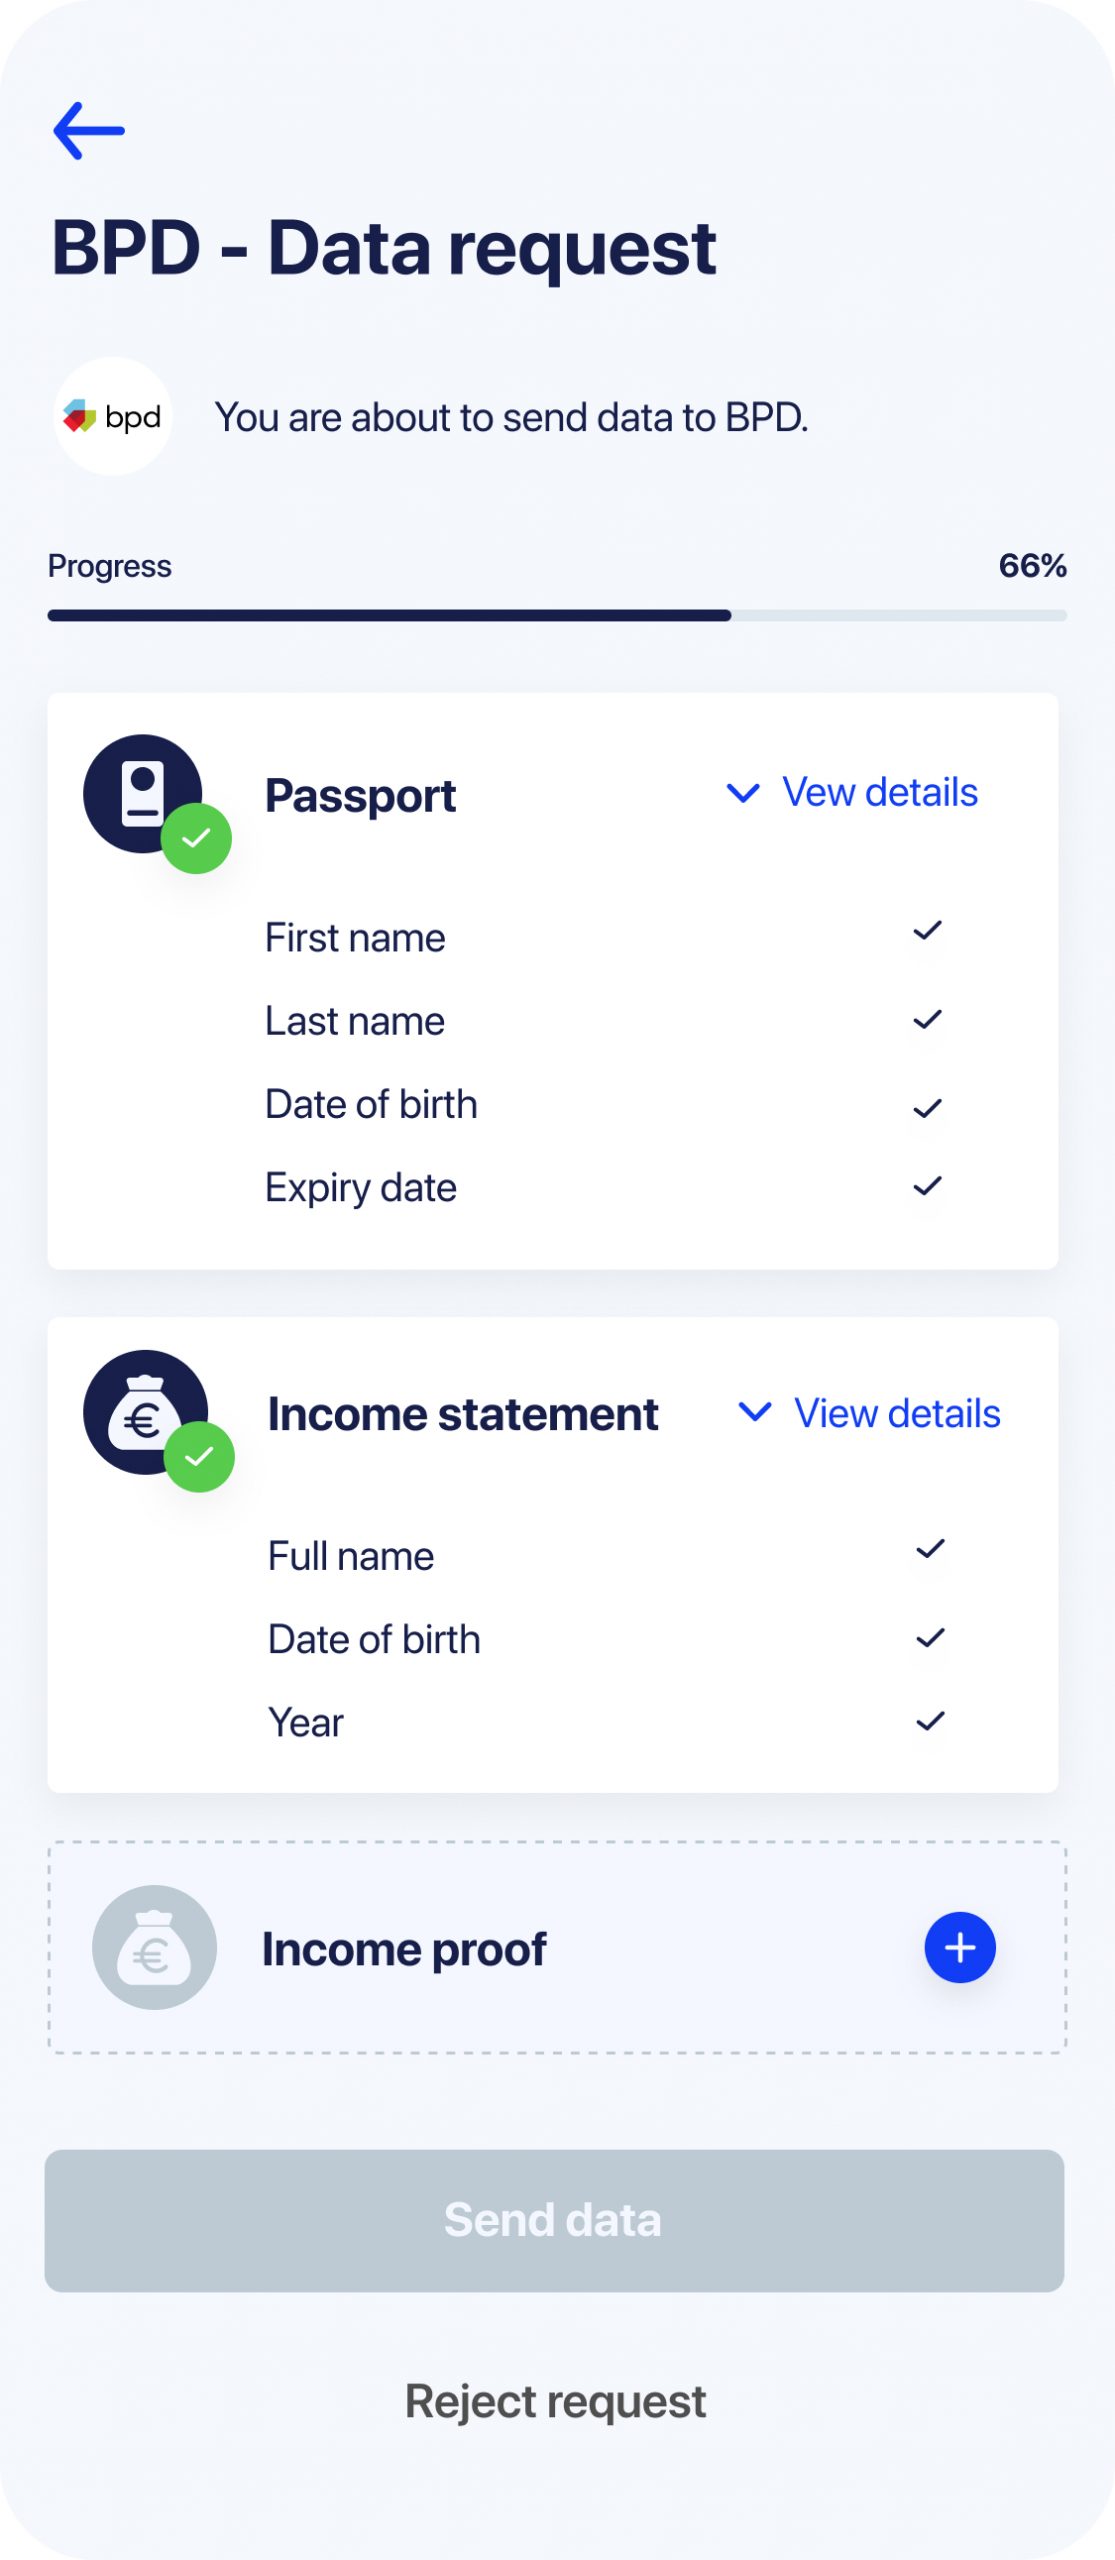Tap green verified badge on Income statement

(x=199, y=1457)
